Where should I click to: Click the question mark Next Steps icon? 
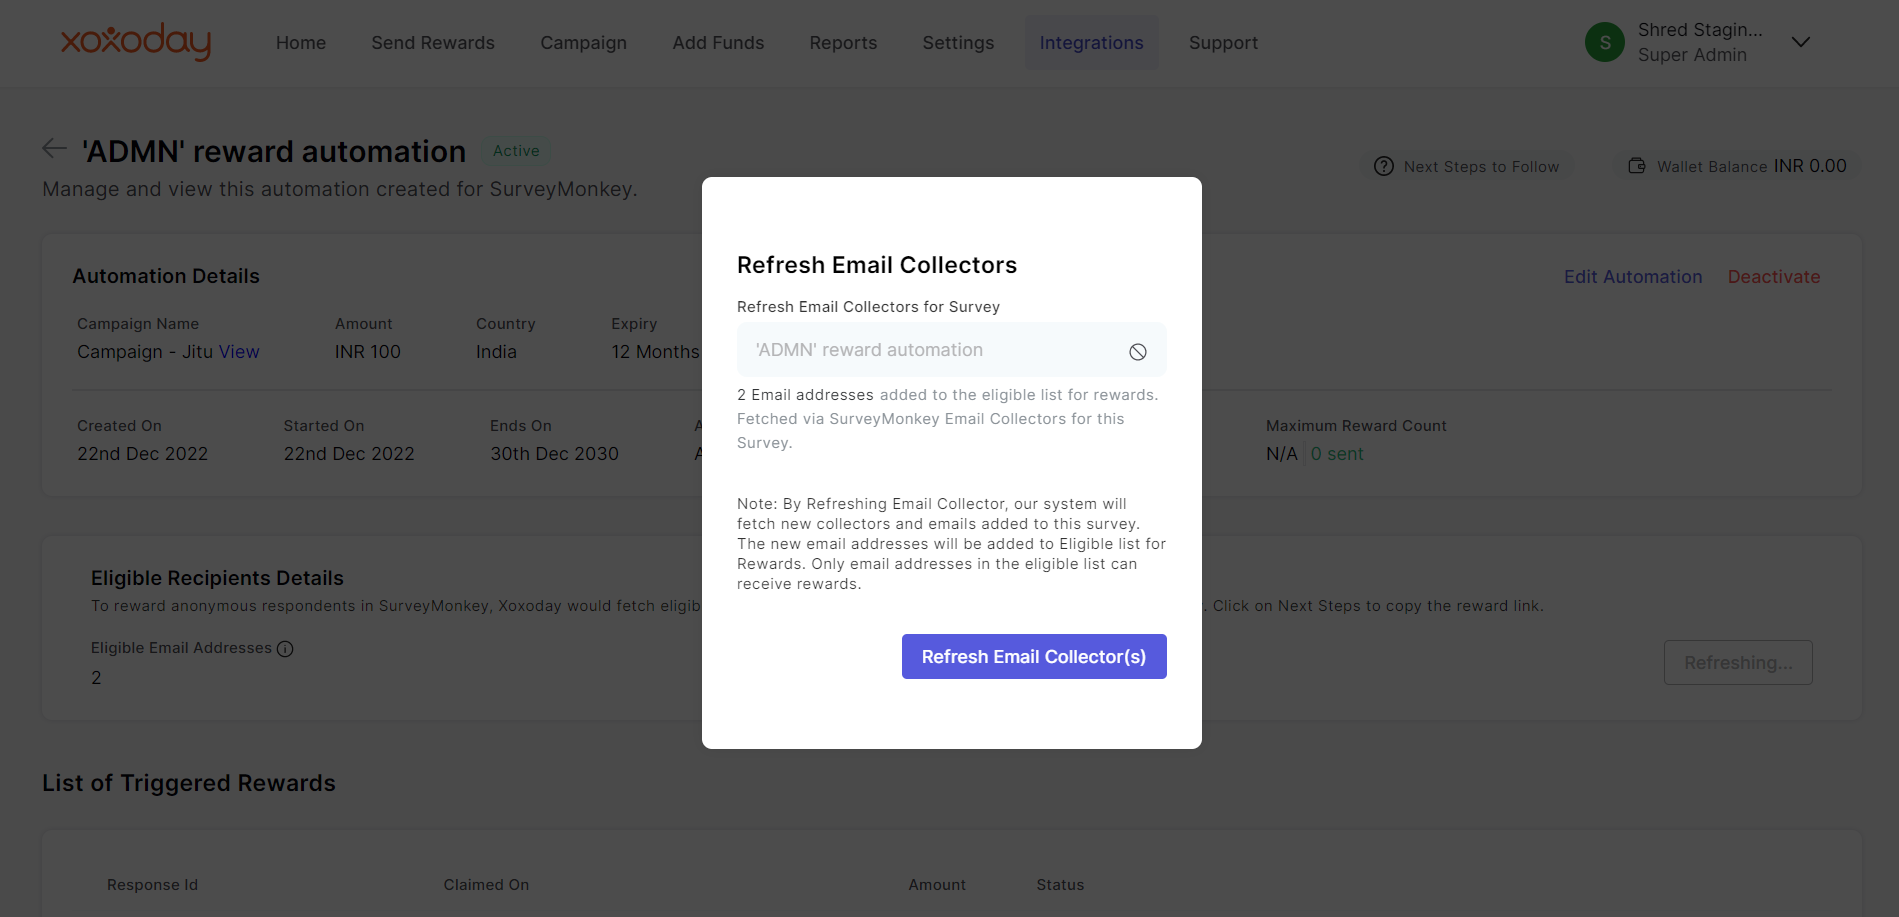1383,166
